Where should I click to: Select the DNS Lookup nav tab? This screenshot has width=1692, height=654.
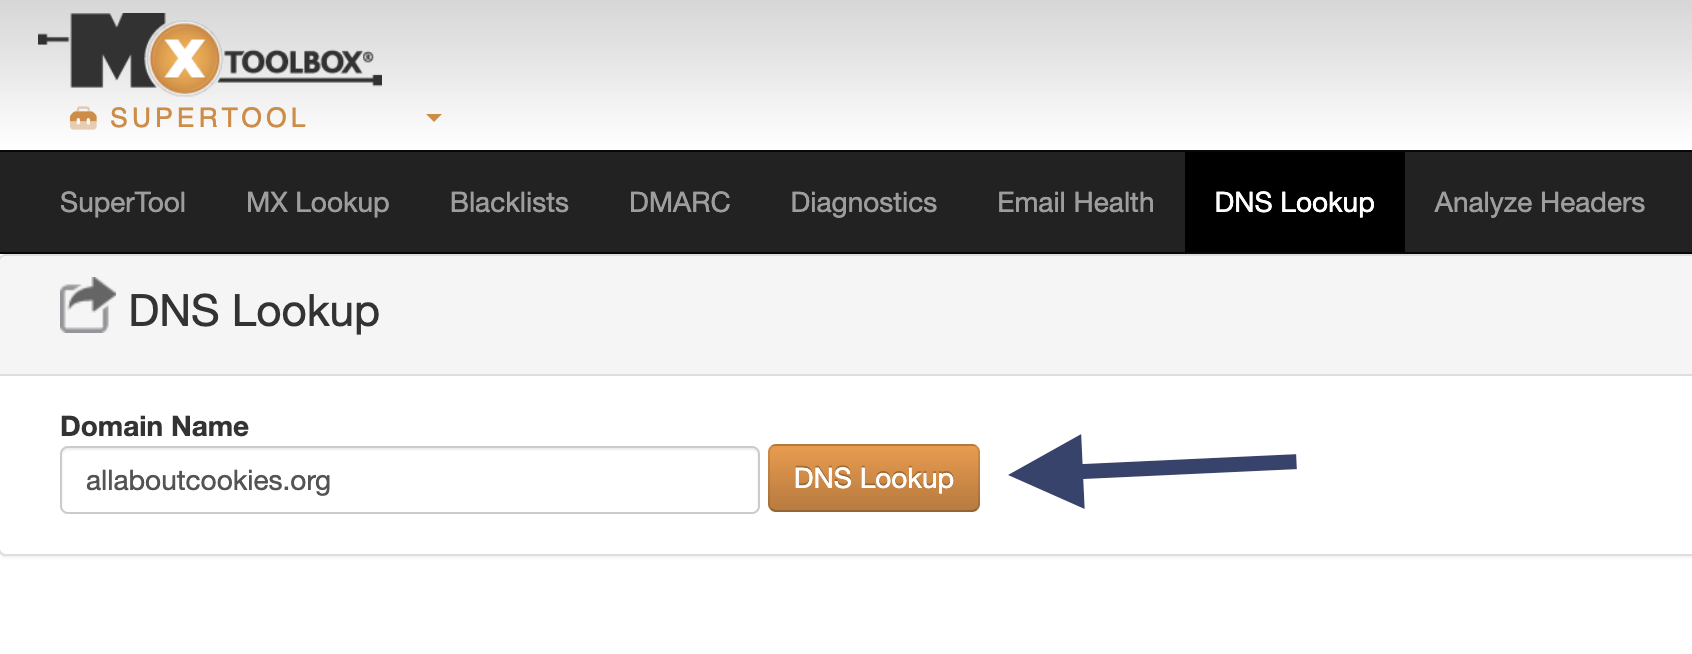(1294, 202)
